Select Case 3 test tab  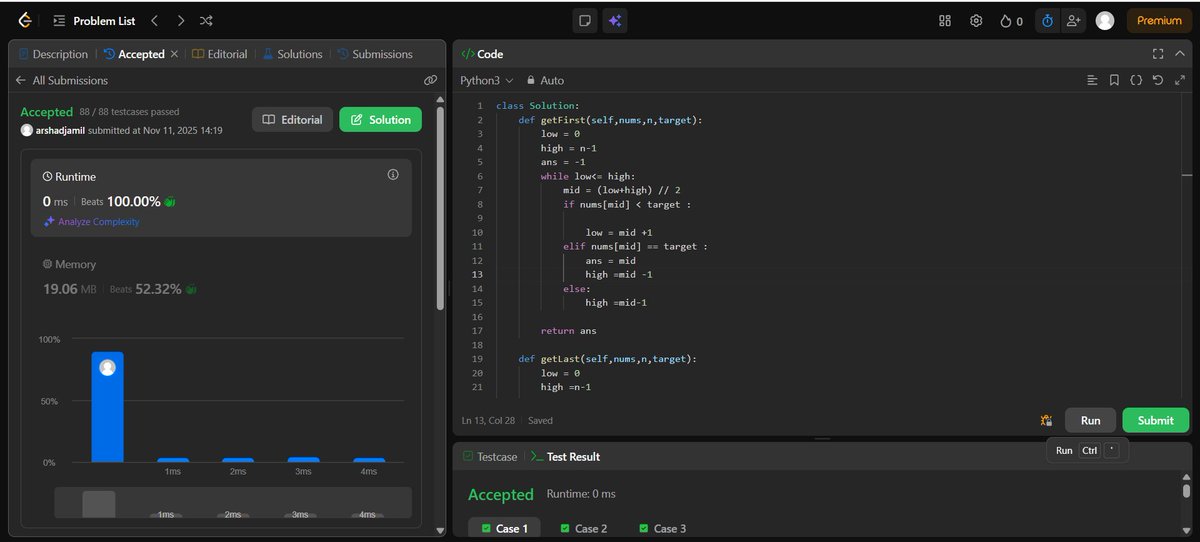pos(662,528)
